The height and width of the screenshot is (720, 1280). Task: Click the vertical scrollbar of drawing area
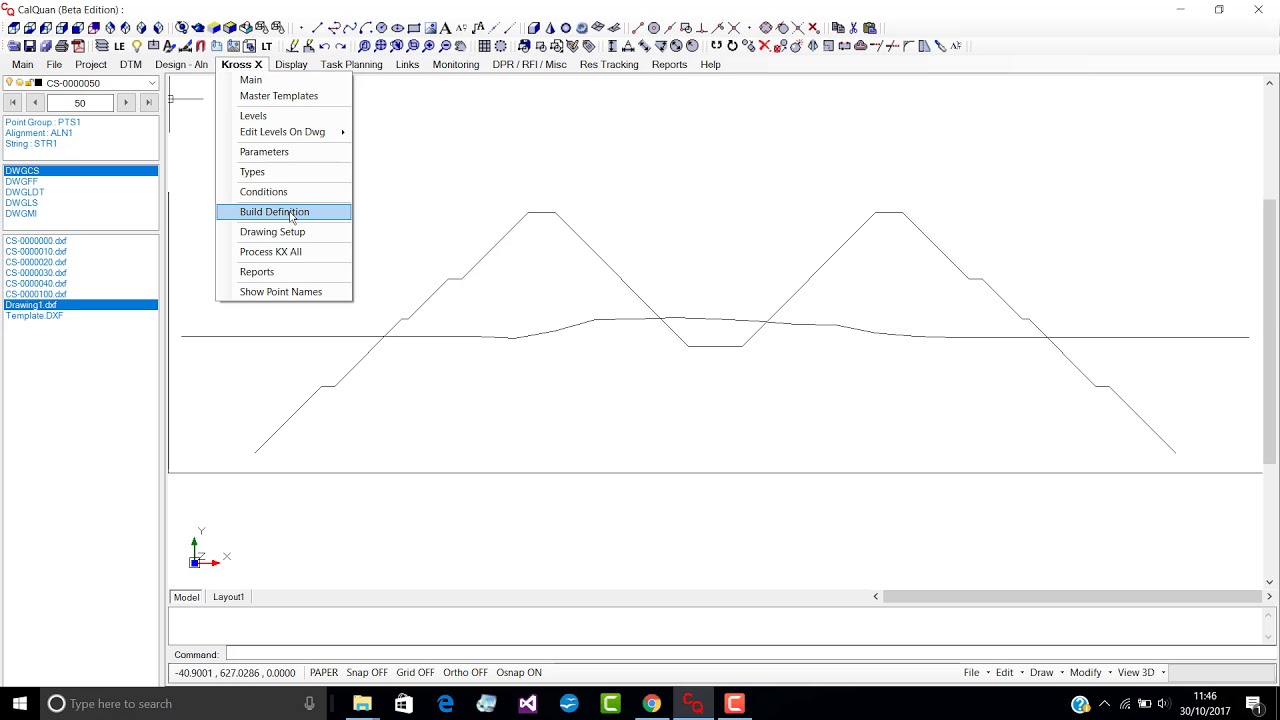click(x=1270, y=331)
